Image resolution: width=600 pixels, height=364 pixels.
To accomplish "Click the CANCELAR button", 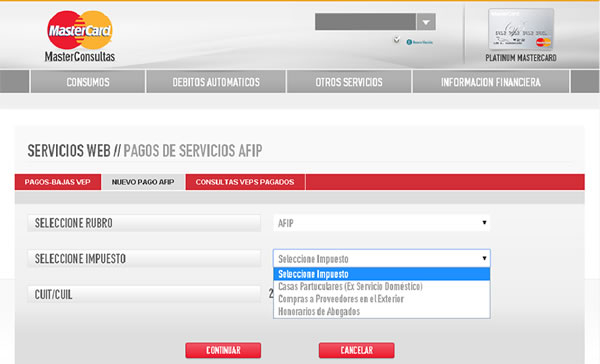I will point(356,350).
